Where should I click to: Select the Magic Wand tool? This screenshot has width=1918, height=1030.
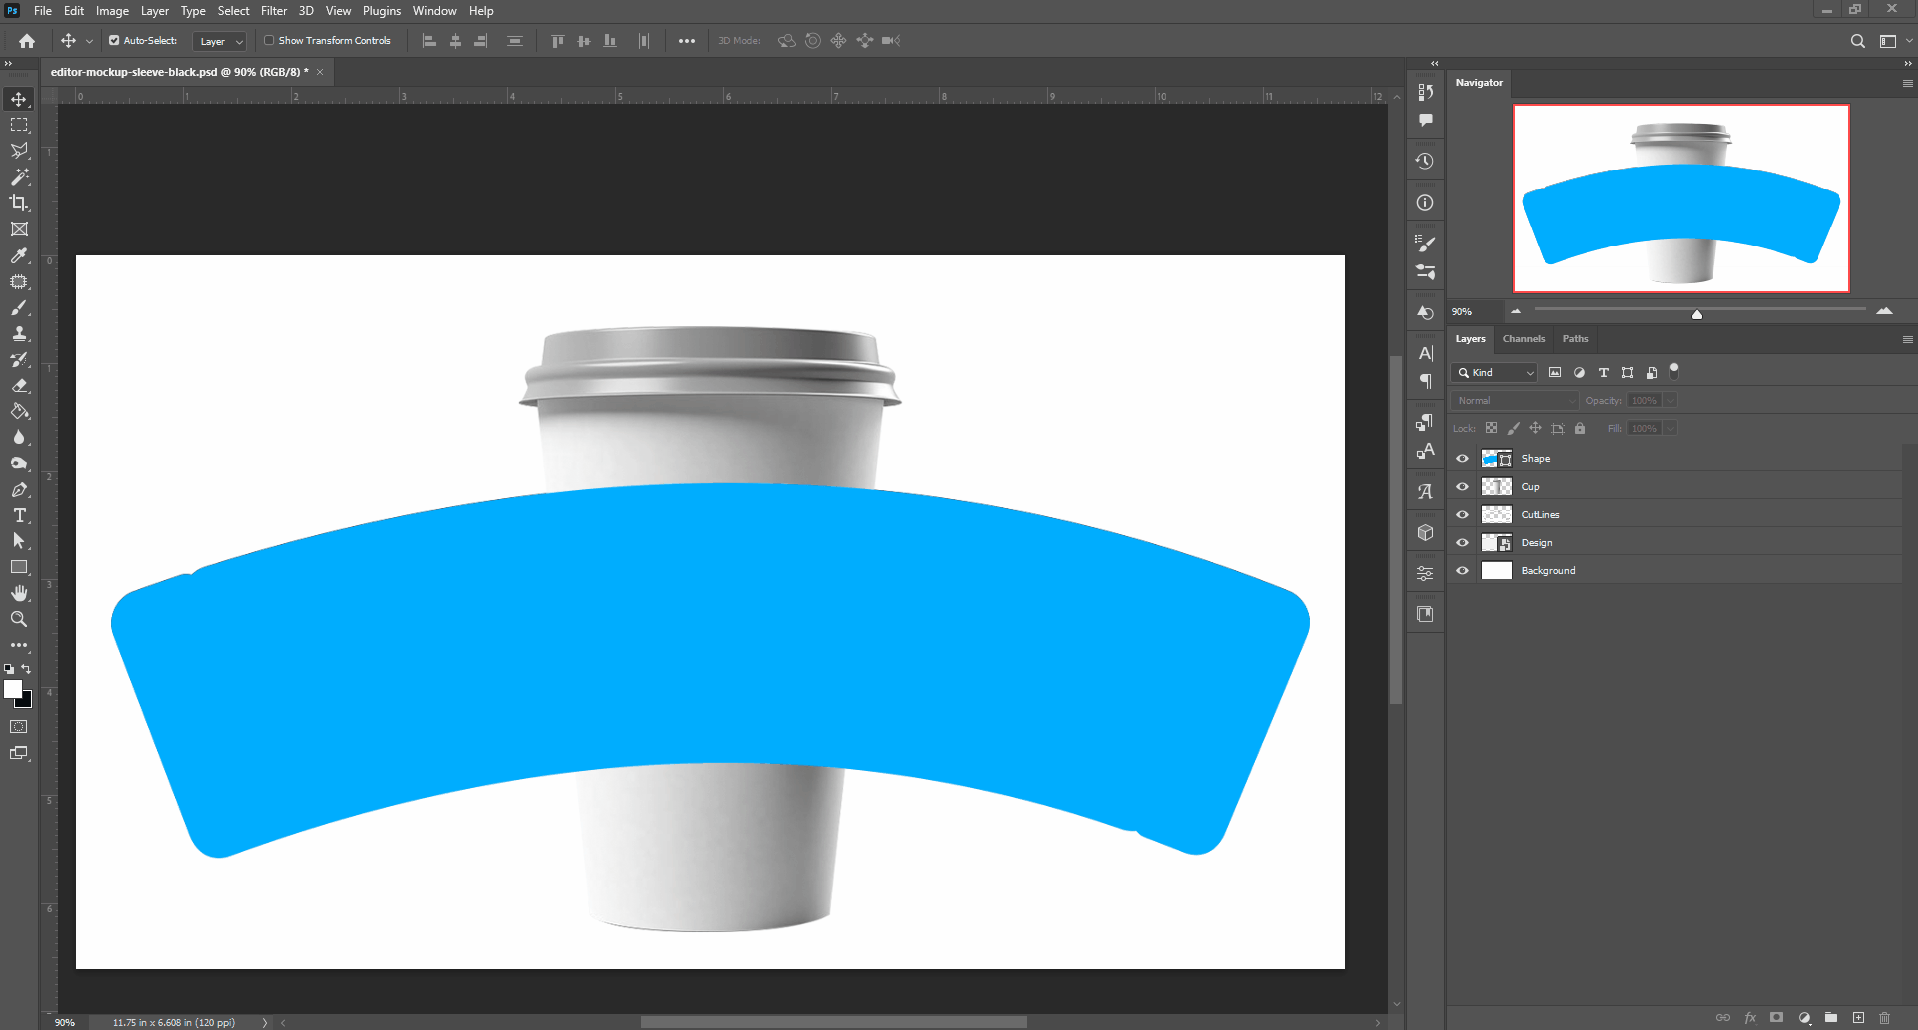point(19,177)
